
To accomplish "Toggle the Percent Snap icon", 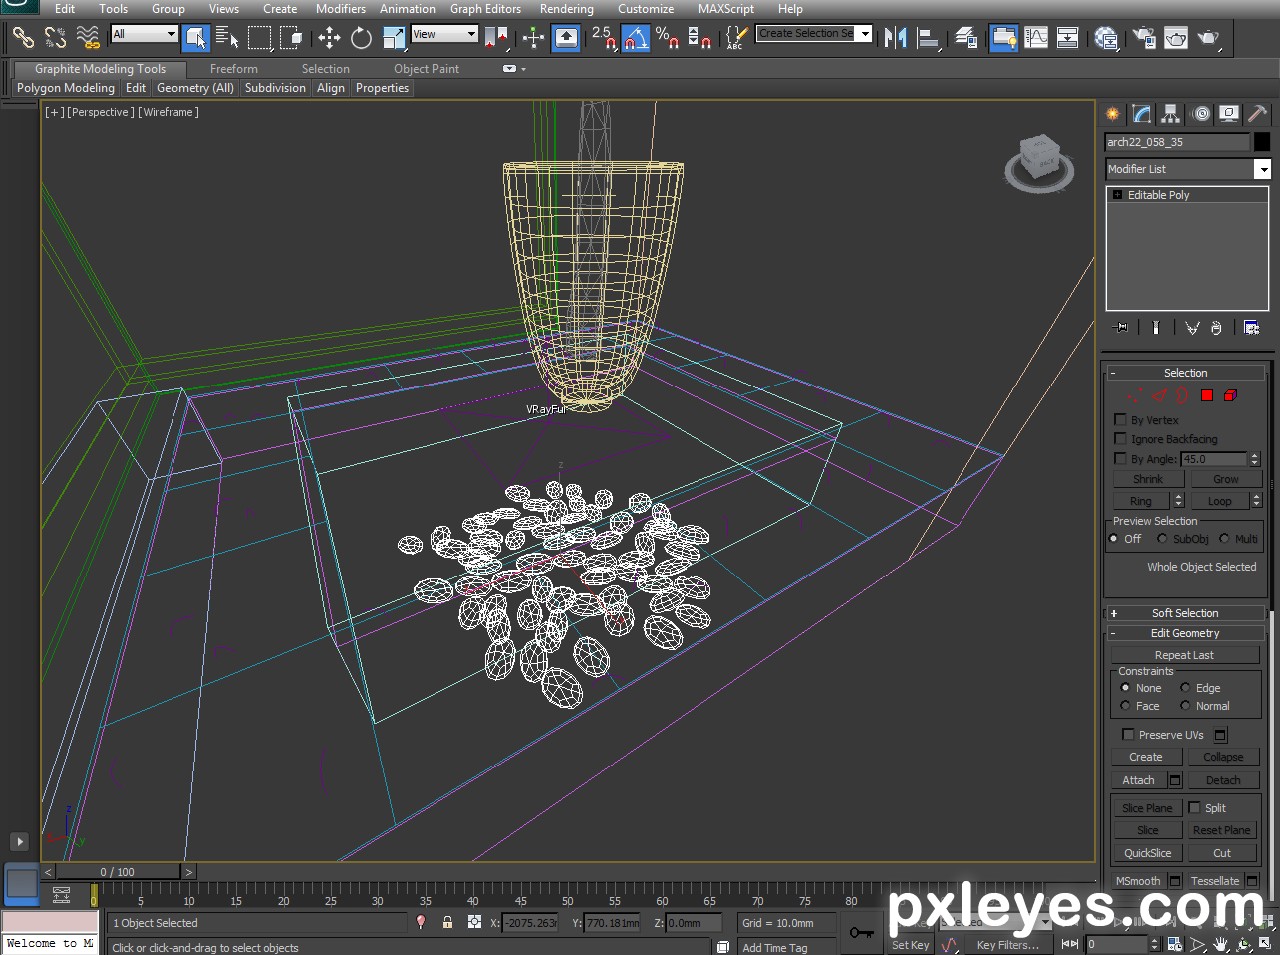I will pyautogui.click(x=667, y=38).
